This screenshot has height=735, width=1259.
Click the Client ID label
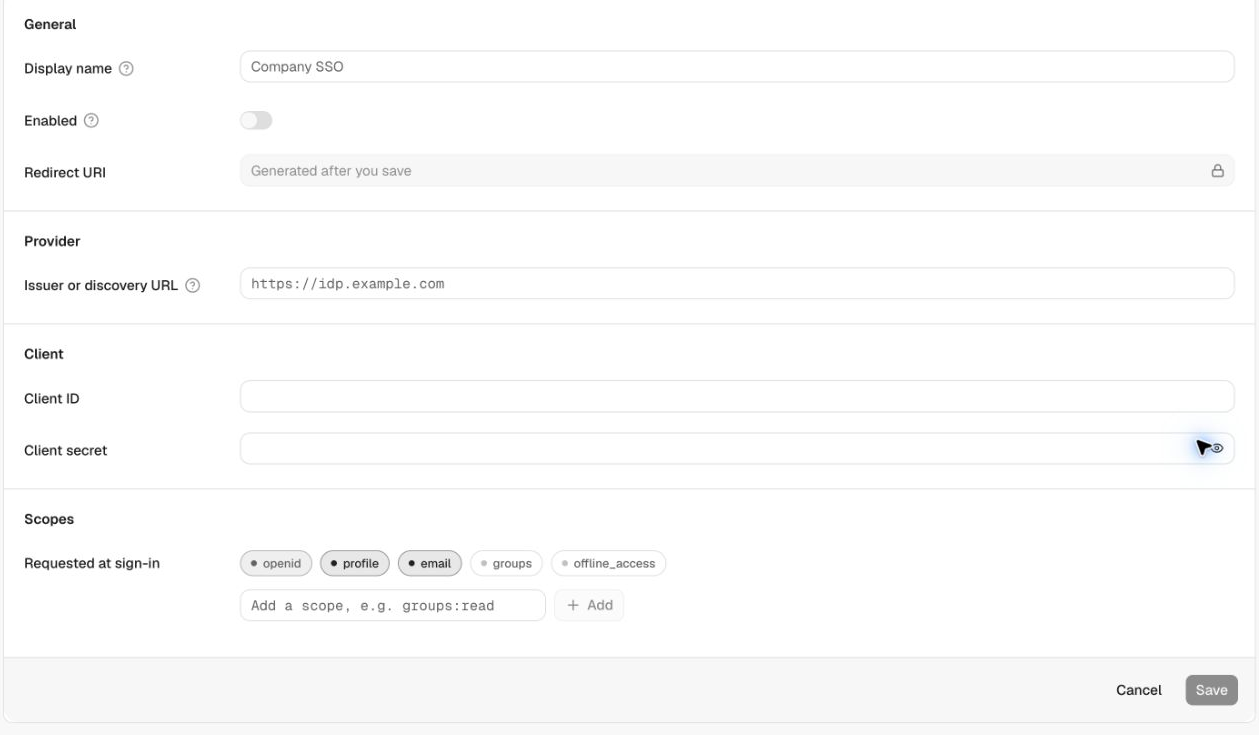click(52, 398)
